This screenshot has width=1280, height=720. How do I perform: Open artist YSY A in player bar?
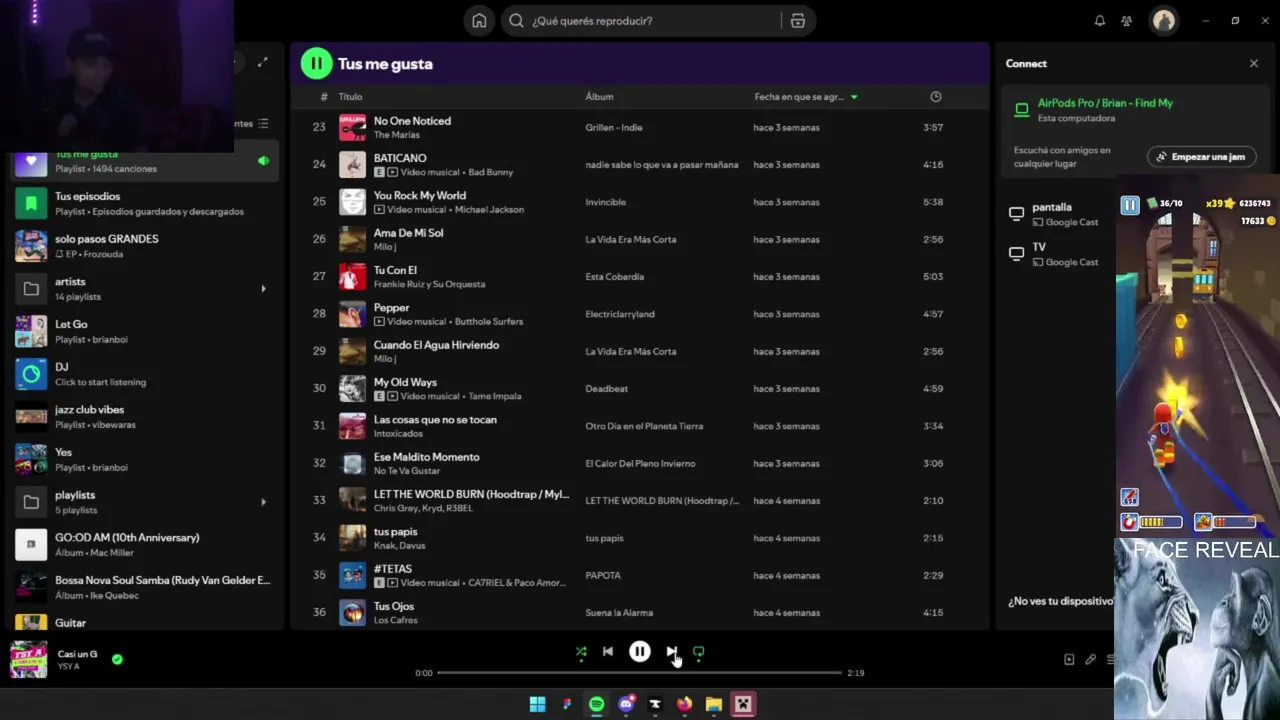click(68, 667)
